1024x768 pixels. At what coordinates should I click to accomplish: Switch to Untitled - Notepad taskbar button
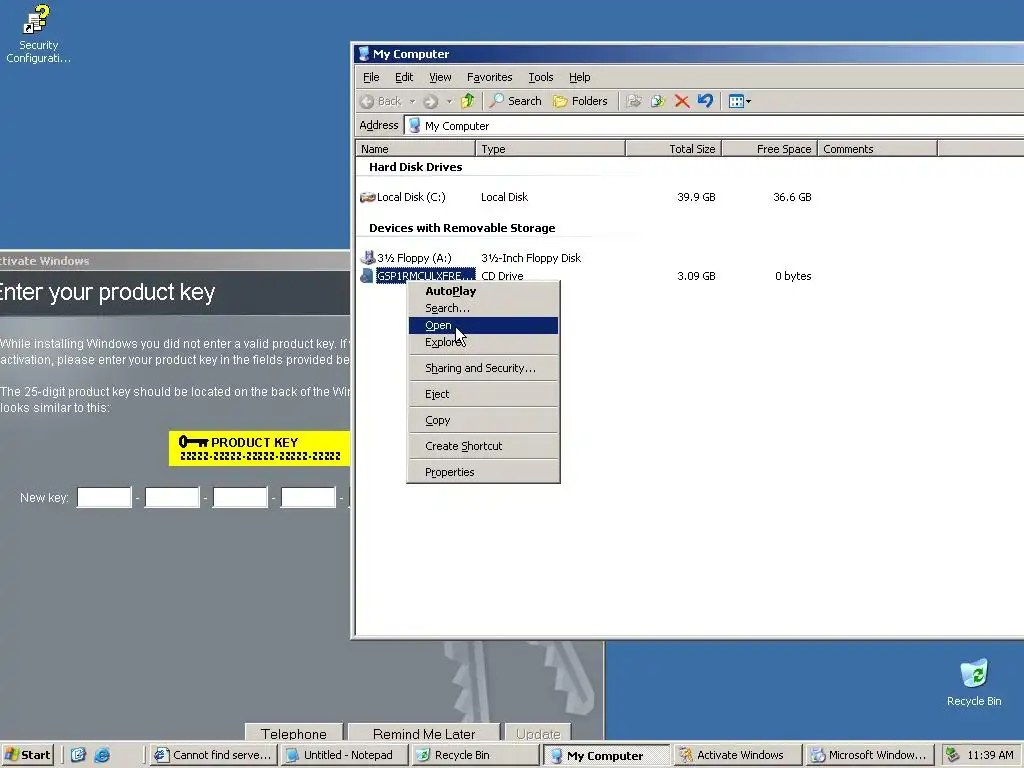click(x=345, y=755)
